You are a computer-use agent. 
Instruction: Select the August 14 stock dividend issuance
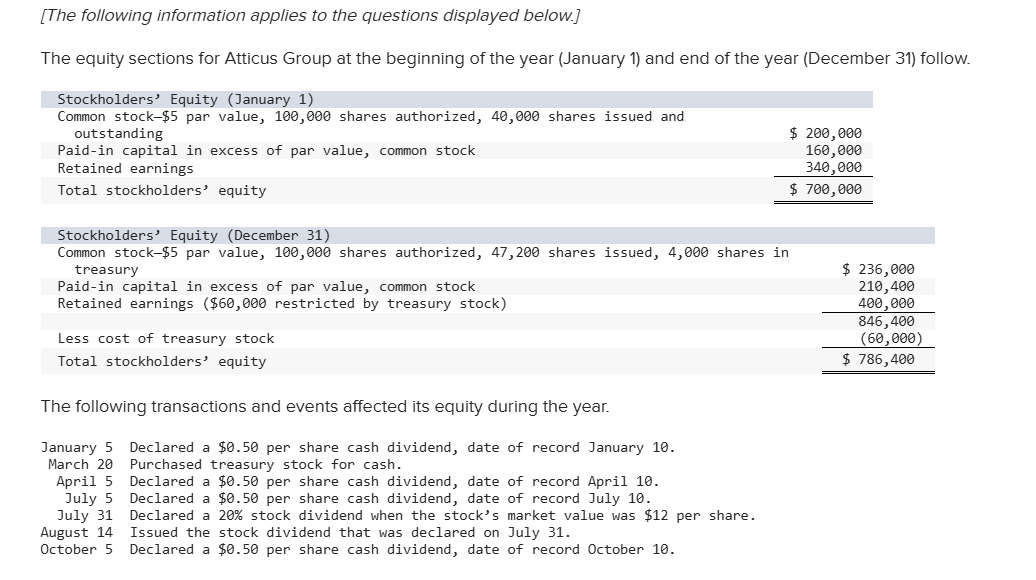pyautogui.click(x=305, y=532)
